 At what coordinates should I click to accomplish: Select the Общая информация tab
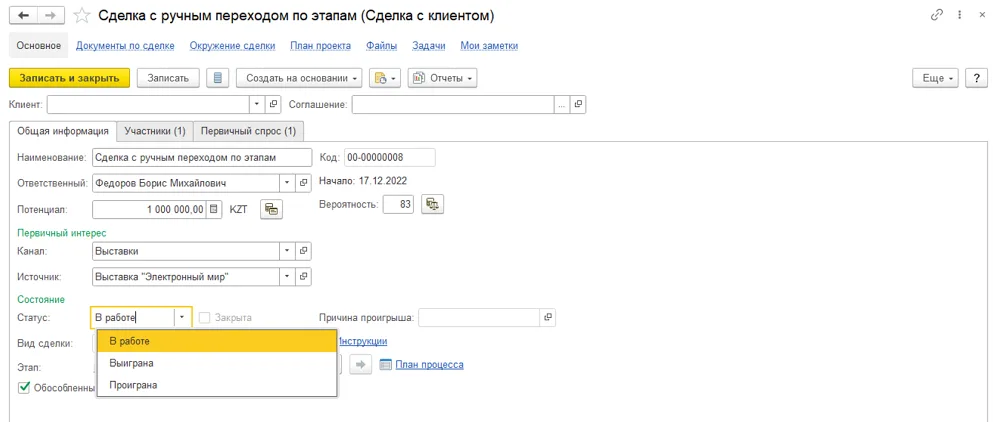pyautogui.click(x=62, y=131)
